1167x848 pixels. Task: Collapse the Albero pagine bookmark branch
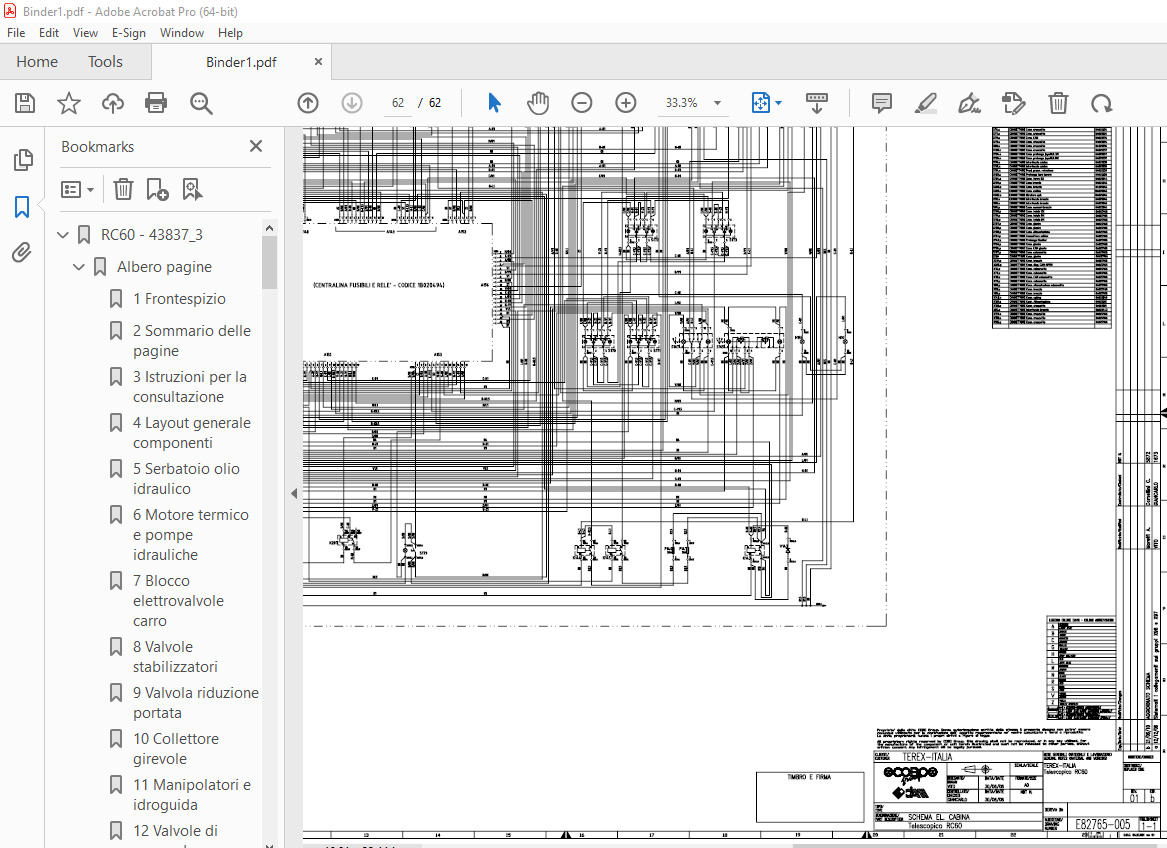pos(79,267)
